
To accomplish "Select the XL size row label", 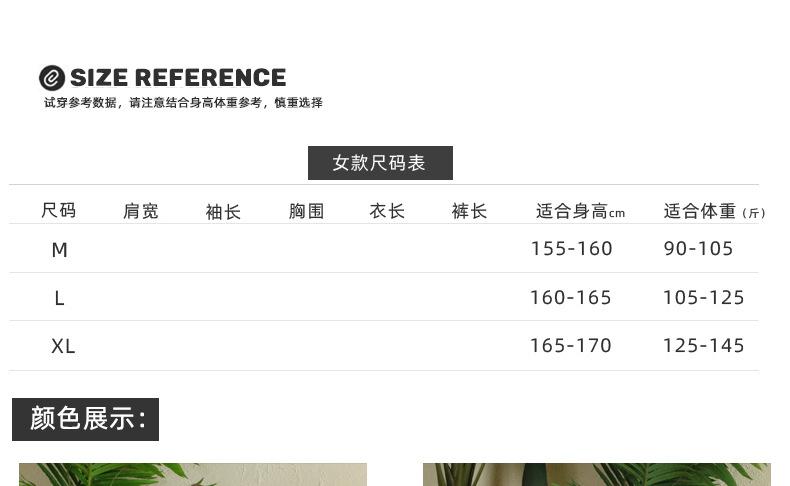I will click(x=63, y=346).
